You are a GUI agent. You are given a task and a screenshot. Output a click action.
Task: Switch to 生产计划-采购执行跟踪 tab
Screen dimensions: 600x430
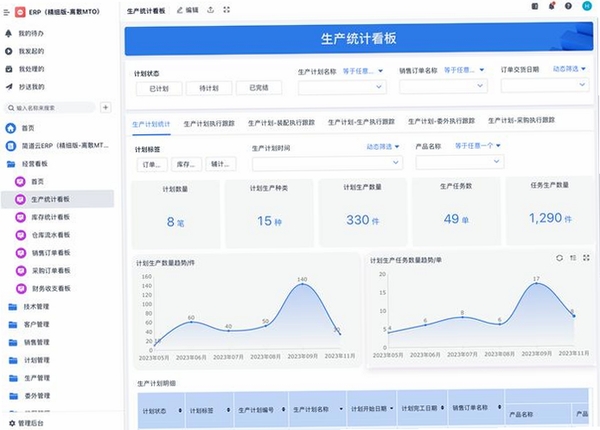(x=521, y=121)
